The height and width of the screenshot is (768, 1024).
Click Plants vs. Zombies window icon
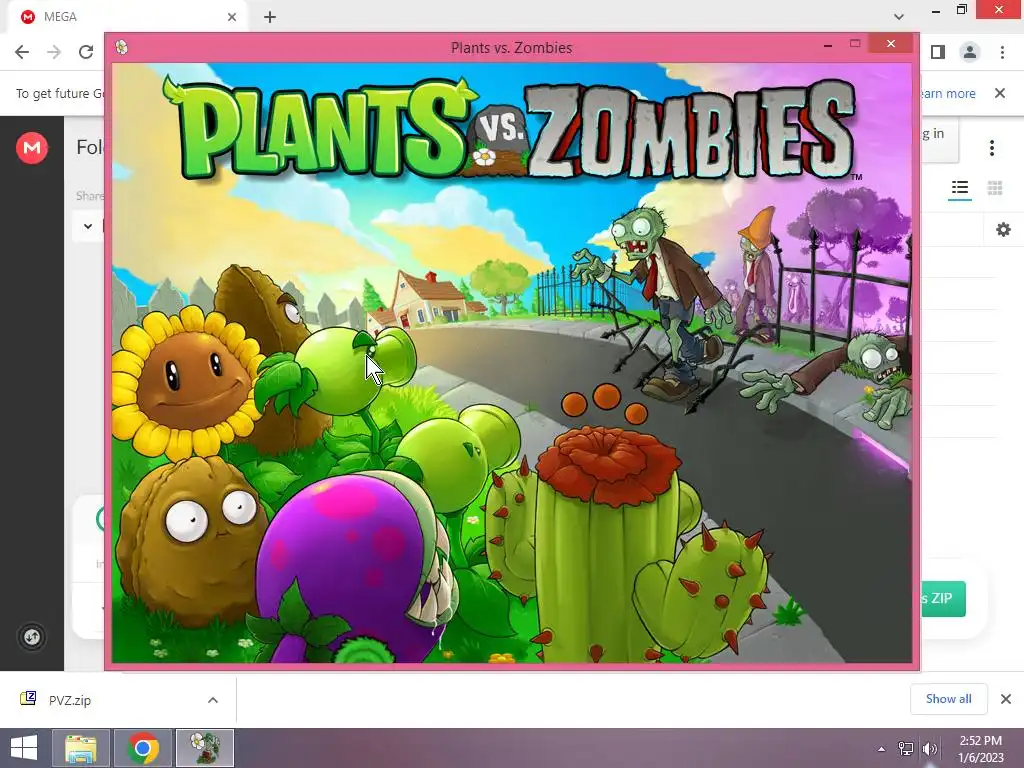(x=121, y=47)
